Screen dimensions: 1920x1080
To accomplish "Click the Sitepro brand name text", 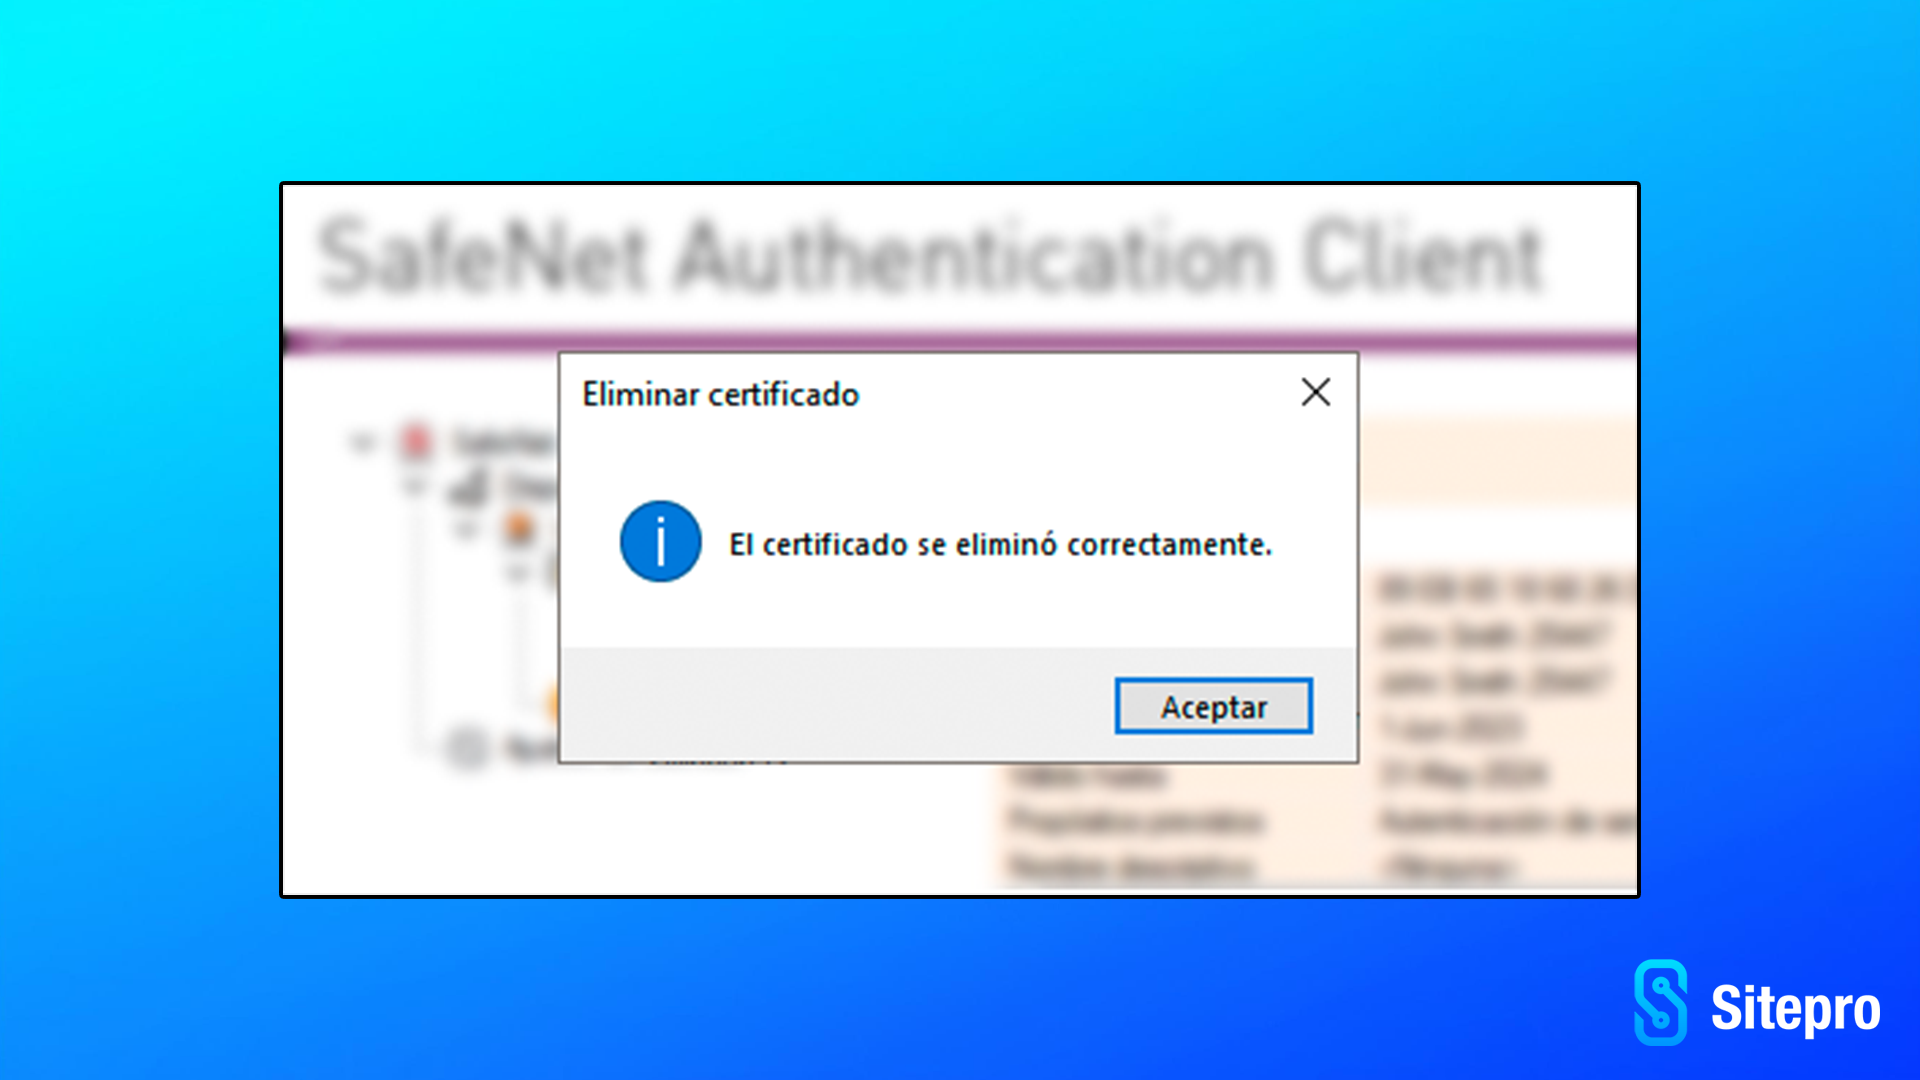I will pyautogui.click(x=1795, y=1008).
